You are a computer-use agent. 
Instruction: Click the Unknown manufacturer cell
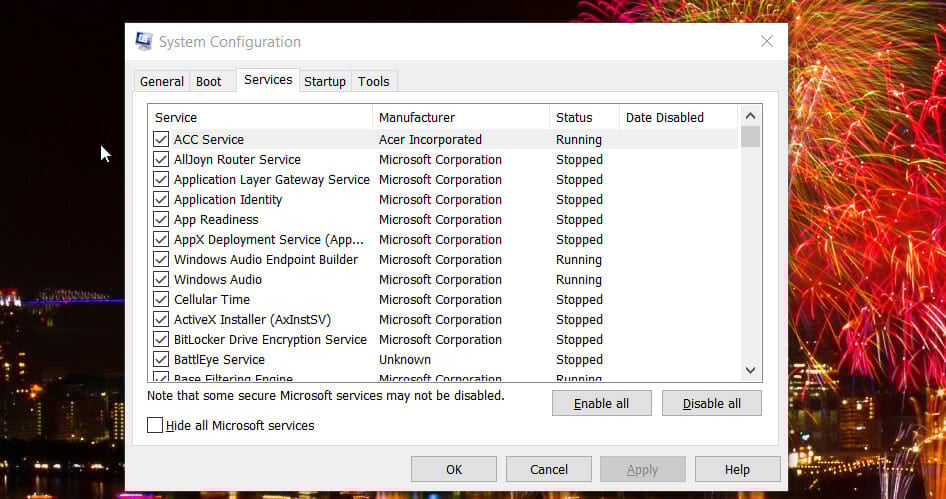pos(405,359)
